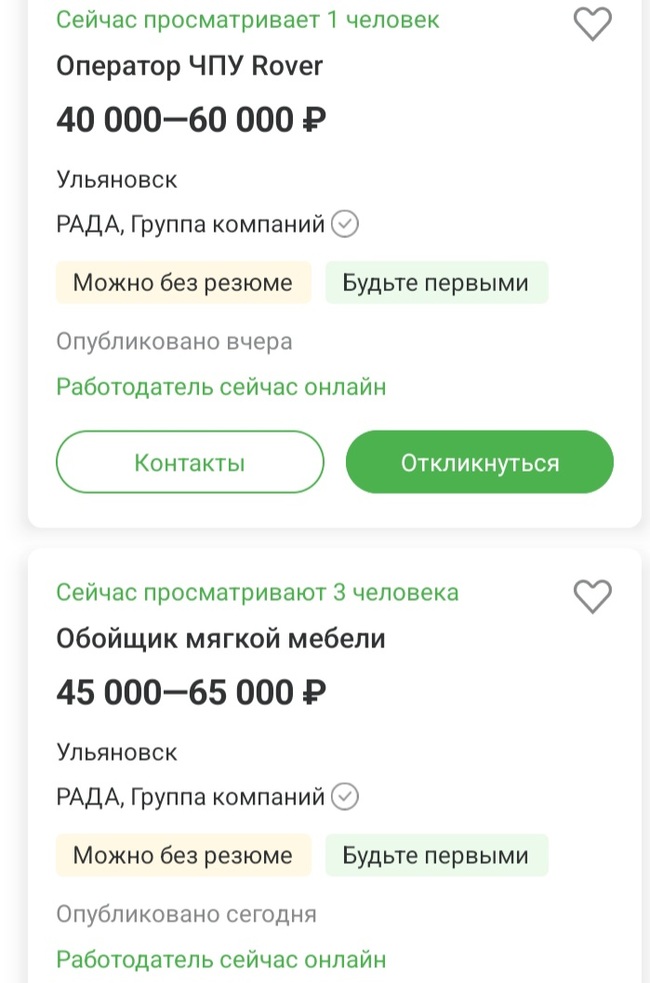
Task: Click verified checkmark in Обойщик мягкой мебели card
Action: pyautogui.click(x=345, y=797)
